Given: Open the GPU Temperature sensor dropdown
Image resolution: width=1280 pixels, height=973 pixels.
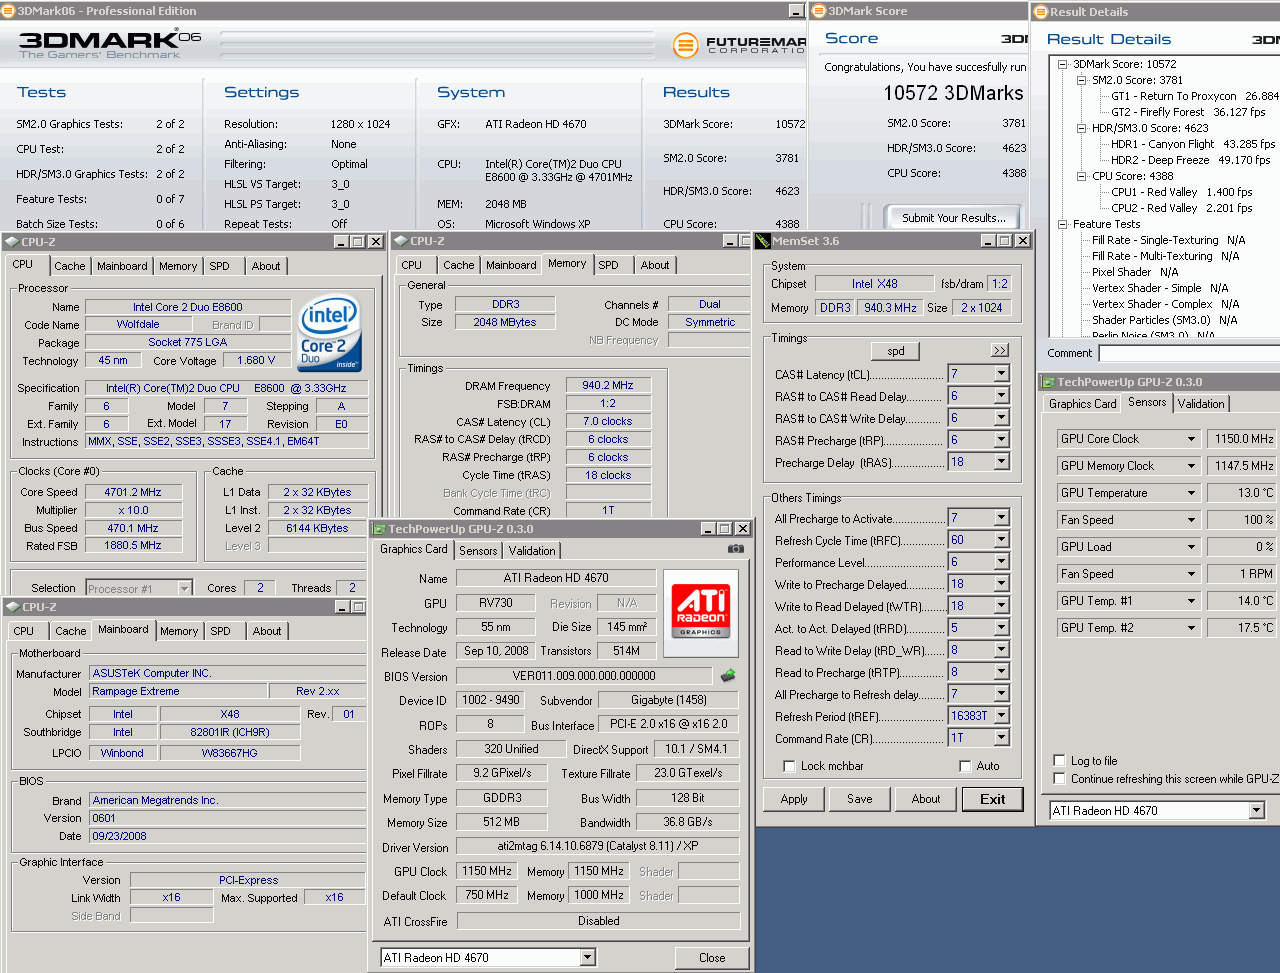Looking at the screenshot, I should [1191, 493].
